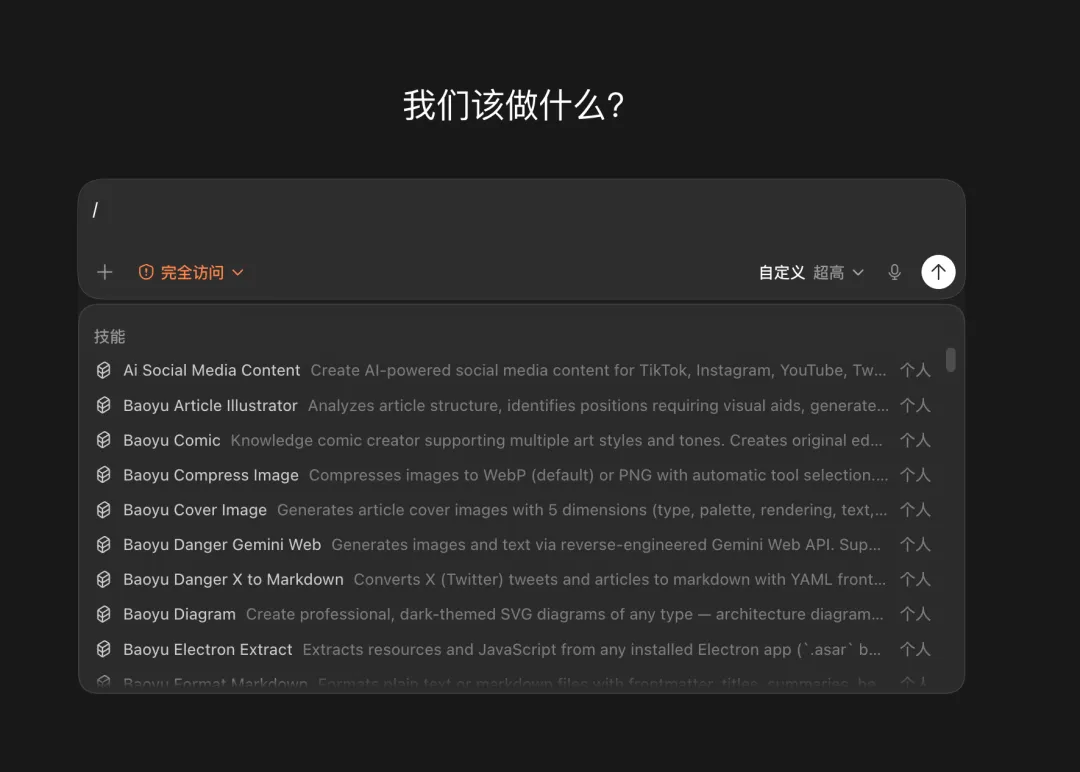The width and height of the screenshot is (1080, 772).
Task: Click 个人 tag on Baoyu Compress Image row
Action: coord(915,474)
